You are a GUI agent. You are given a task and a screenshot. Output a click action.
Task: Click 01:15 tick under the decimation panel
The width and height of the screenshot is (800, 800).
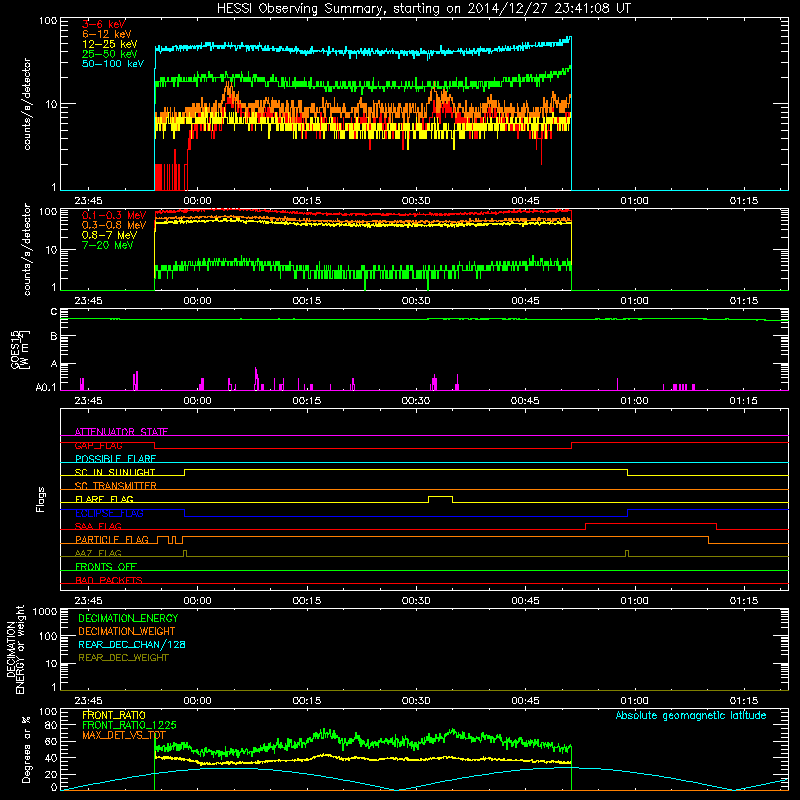743,701
